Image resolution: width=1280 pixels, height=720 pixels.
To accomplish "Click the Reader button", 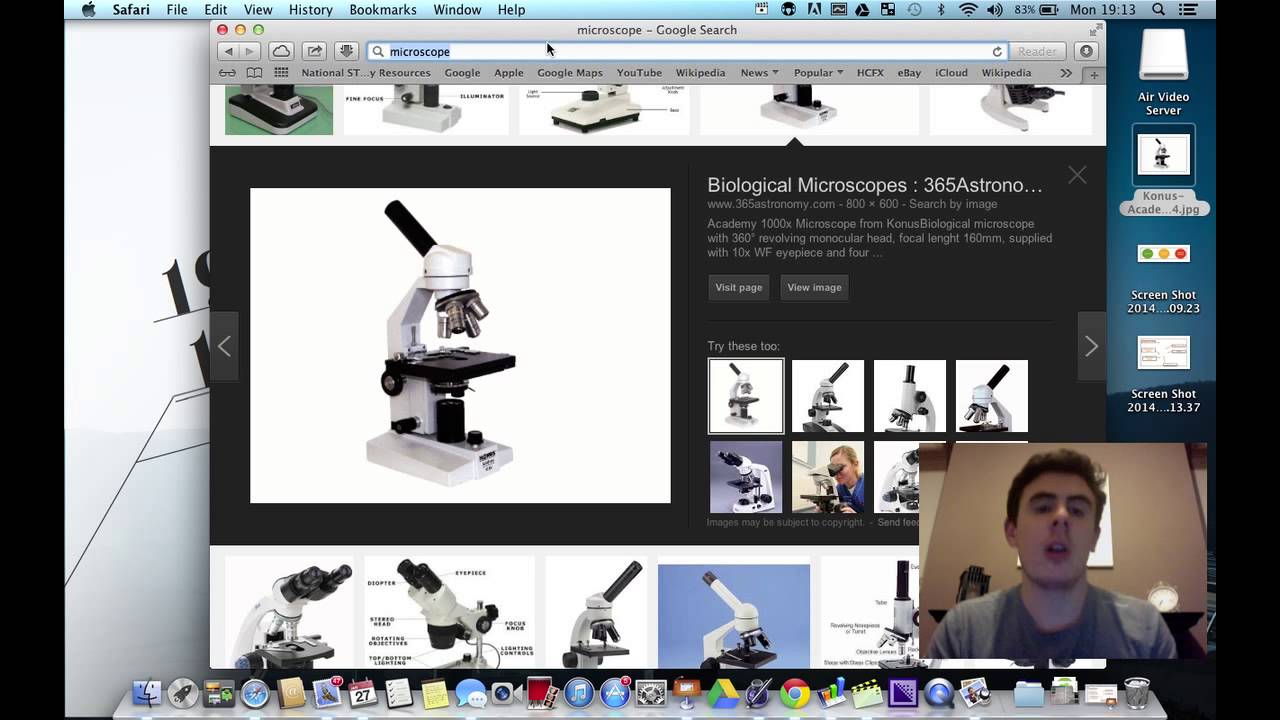I will click(1037, 51).
